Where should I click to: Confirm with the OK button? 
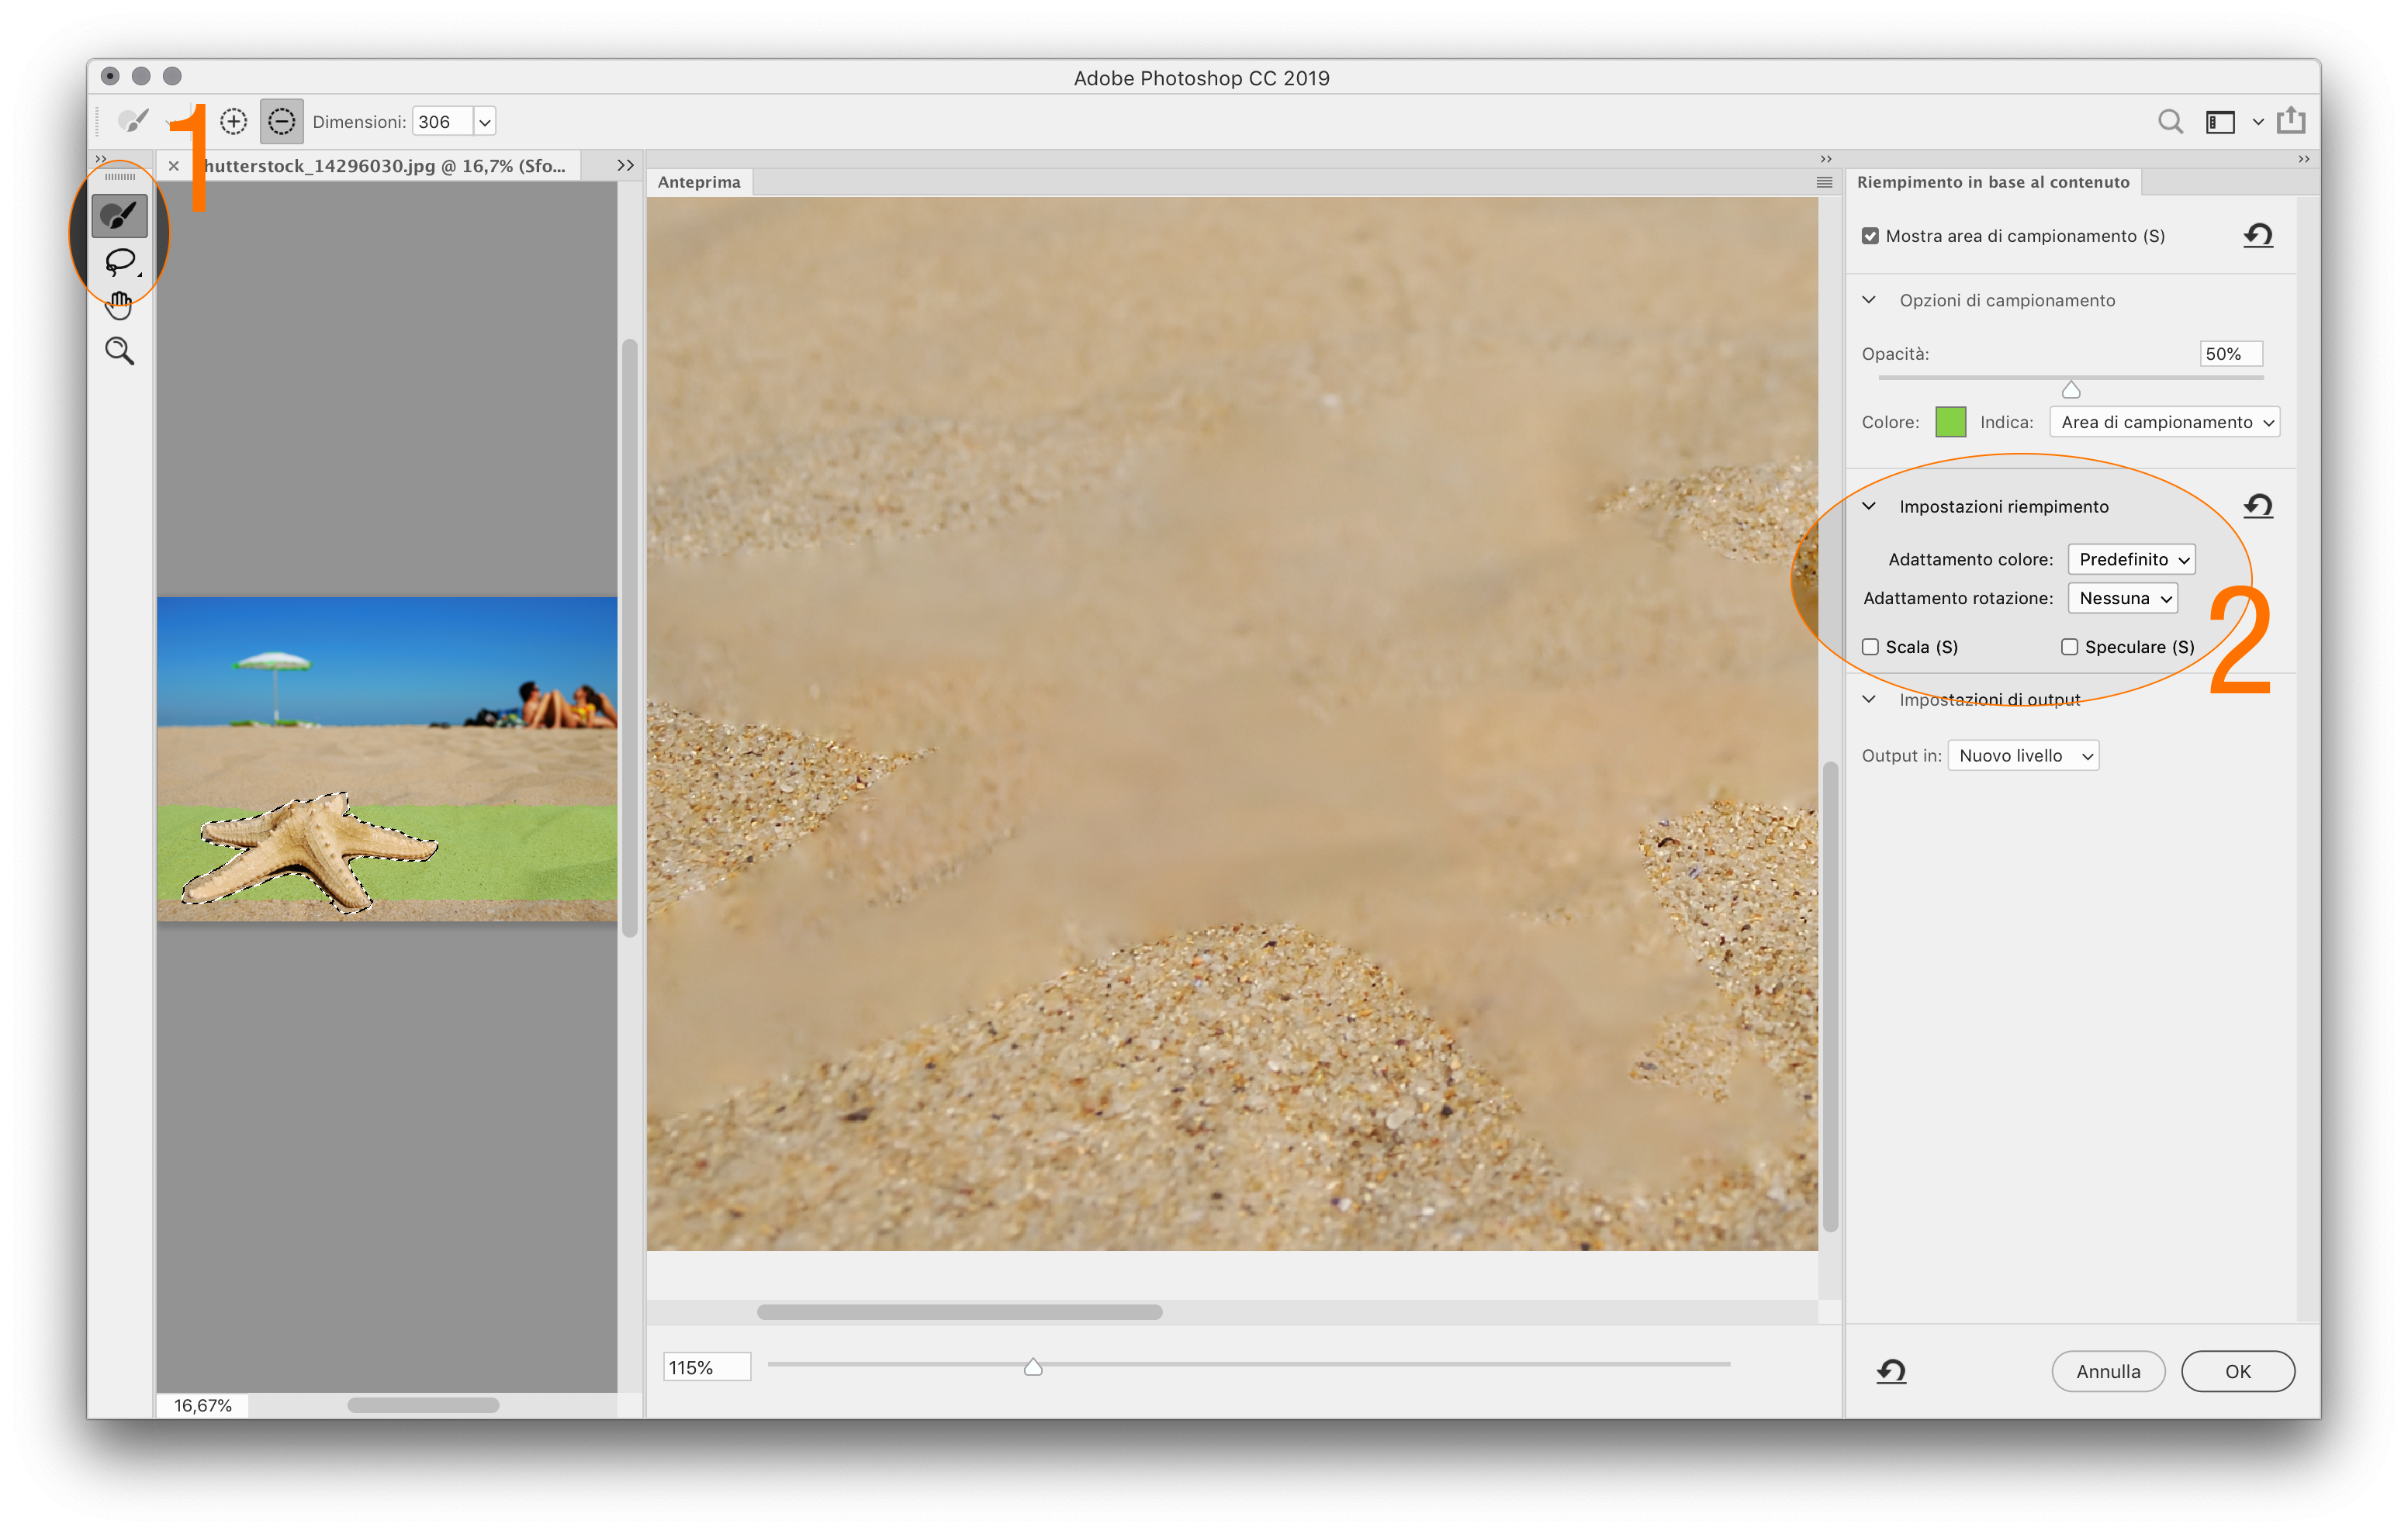[2237, 1371]
